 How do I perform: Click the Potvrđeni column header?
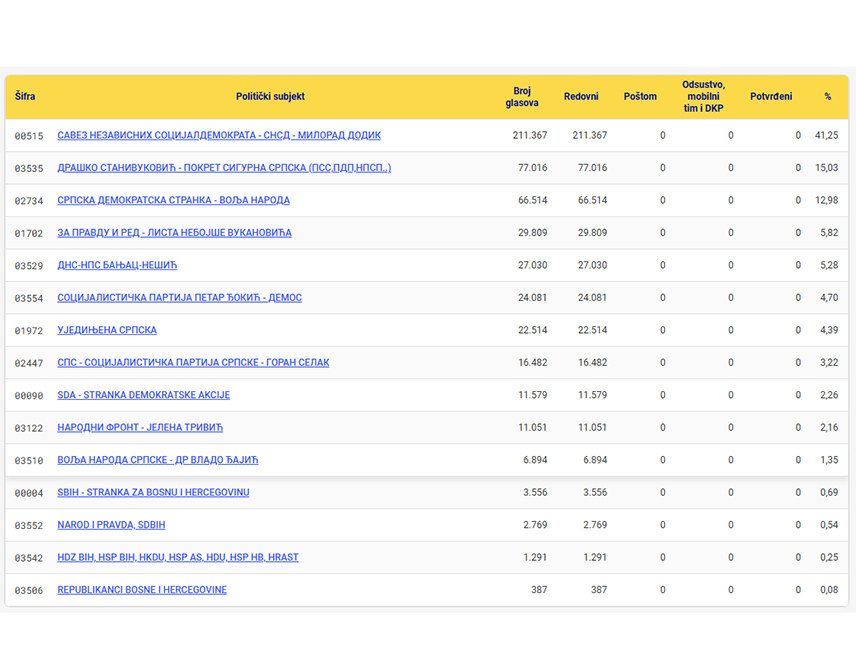(x=771, y=97)
